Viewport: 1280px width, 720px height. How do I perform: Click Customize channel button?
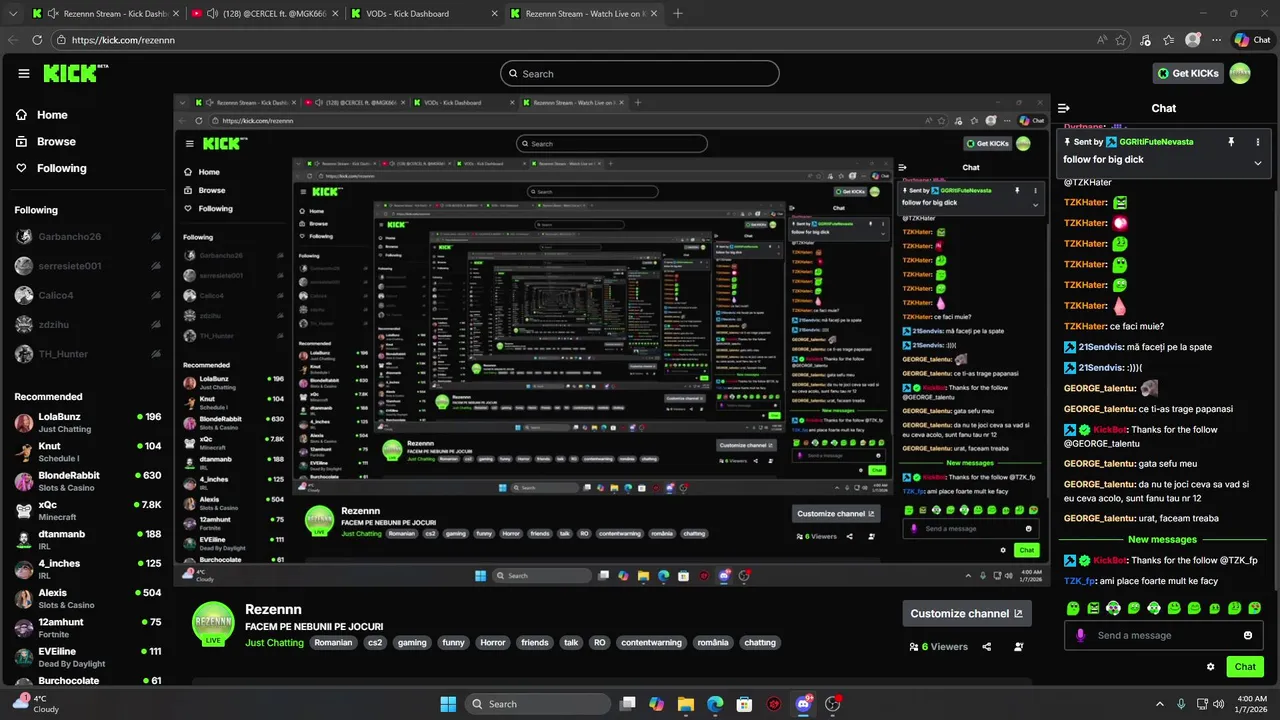coord(967,614)
